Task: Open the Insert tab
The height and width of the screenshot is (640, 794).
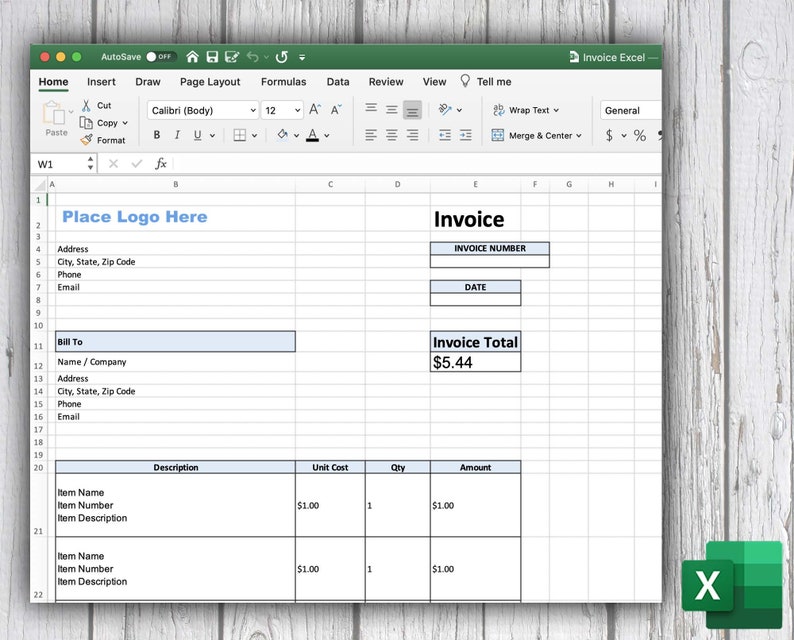Action: [x=101, y=82]
